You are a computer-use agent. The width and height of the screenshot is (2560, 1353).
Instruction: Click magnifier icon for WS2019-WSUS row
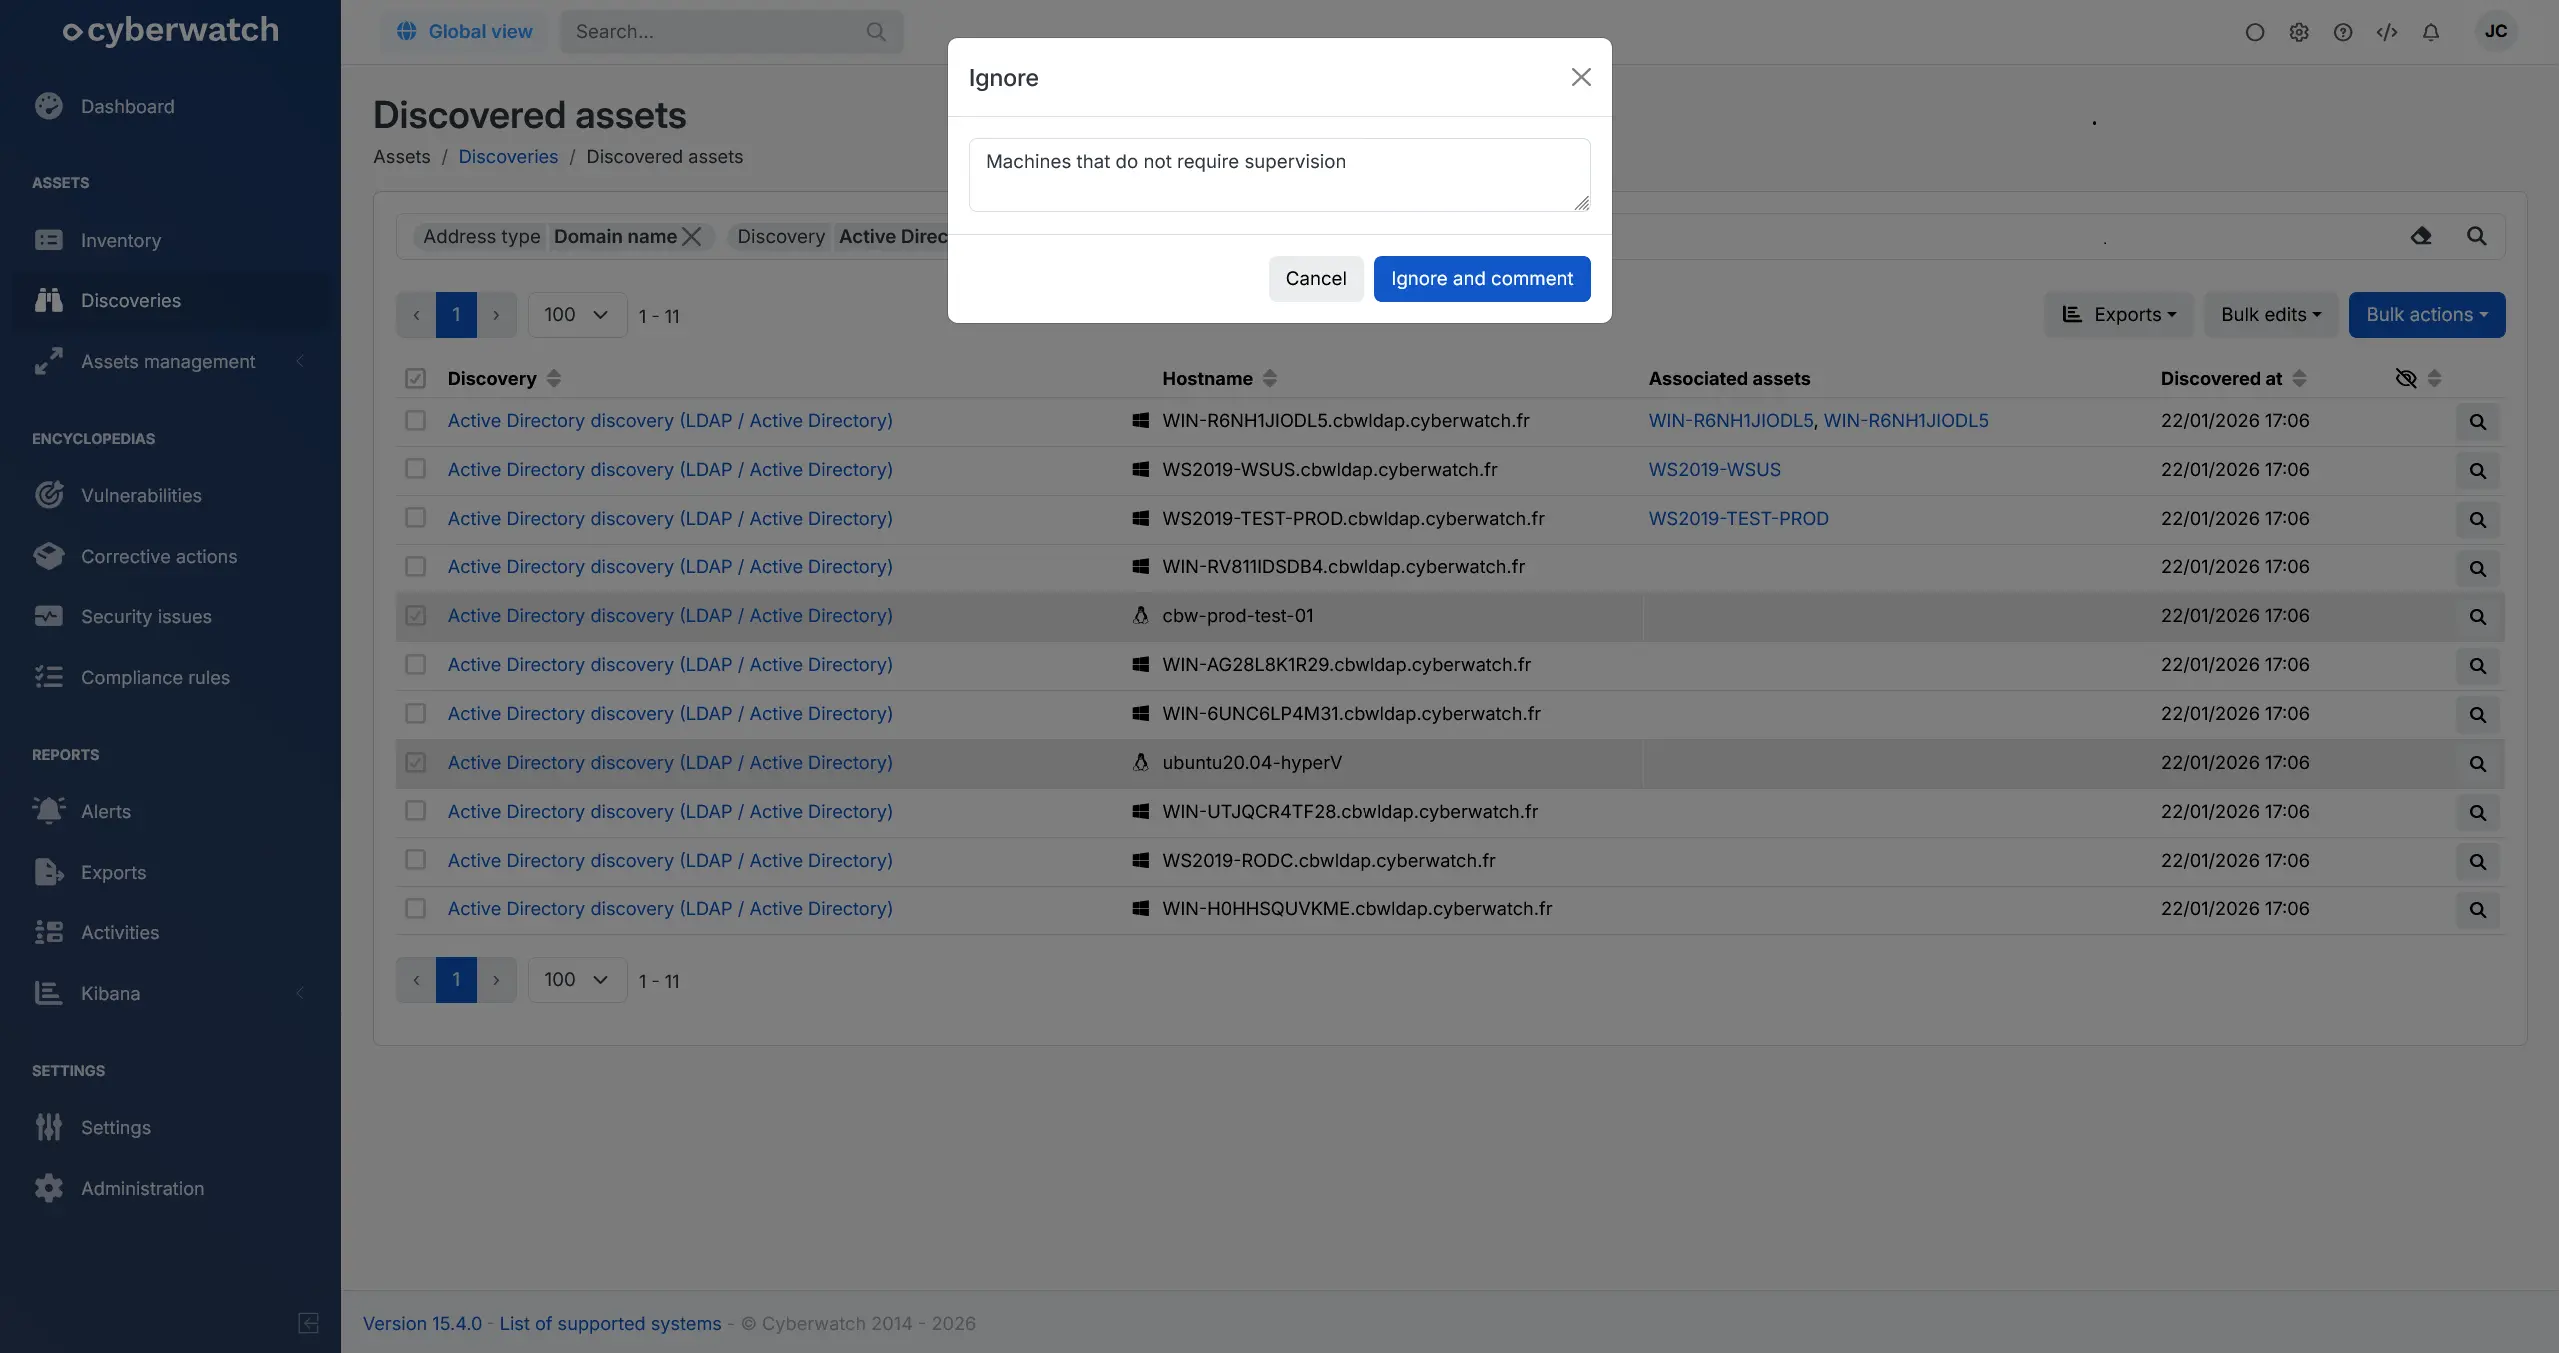tap(2477, 470)
